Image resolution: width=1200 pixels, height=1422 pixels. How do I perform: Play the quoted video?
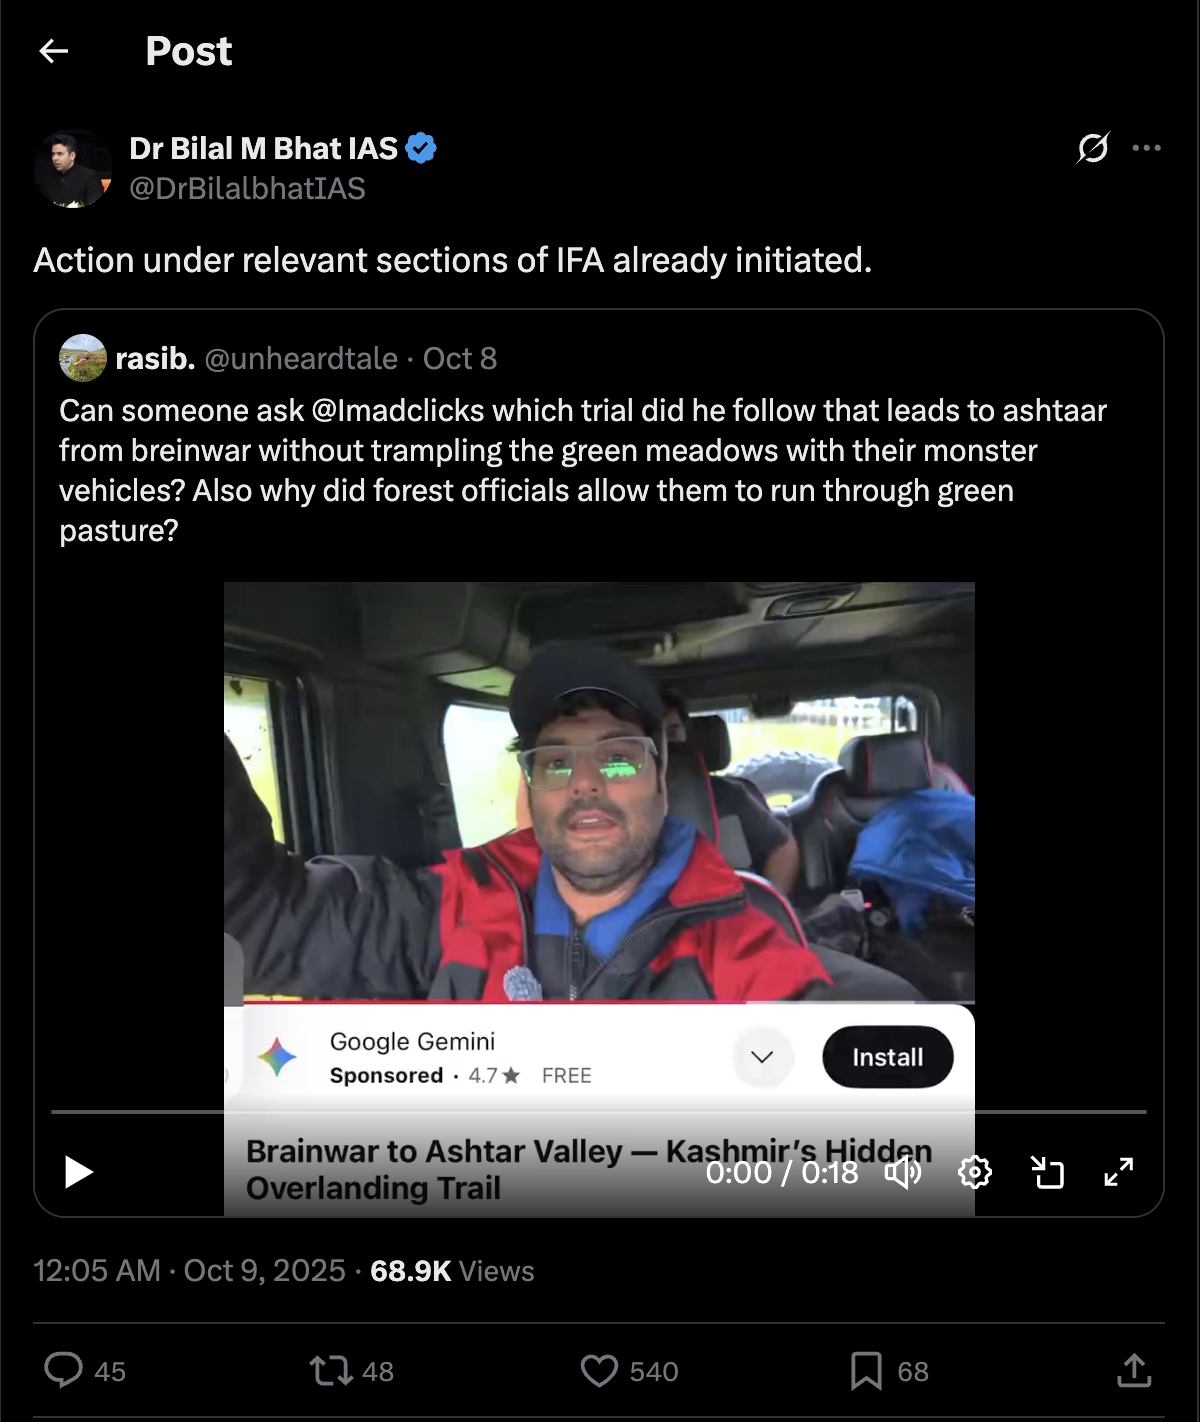pyautogui.click(x=78, y=1172)
